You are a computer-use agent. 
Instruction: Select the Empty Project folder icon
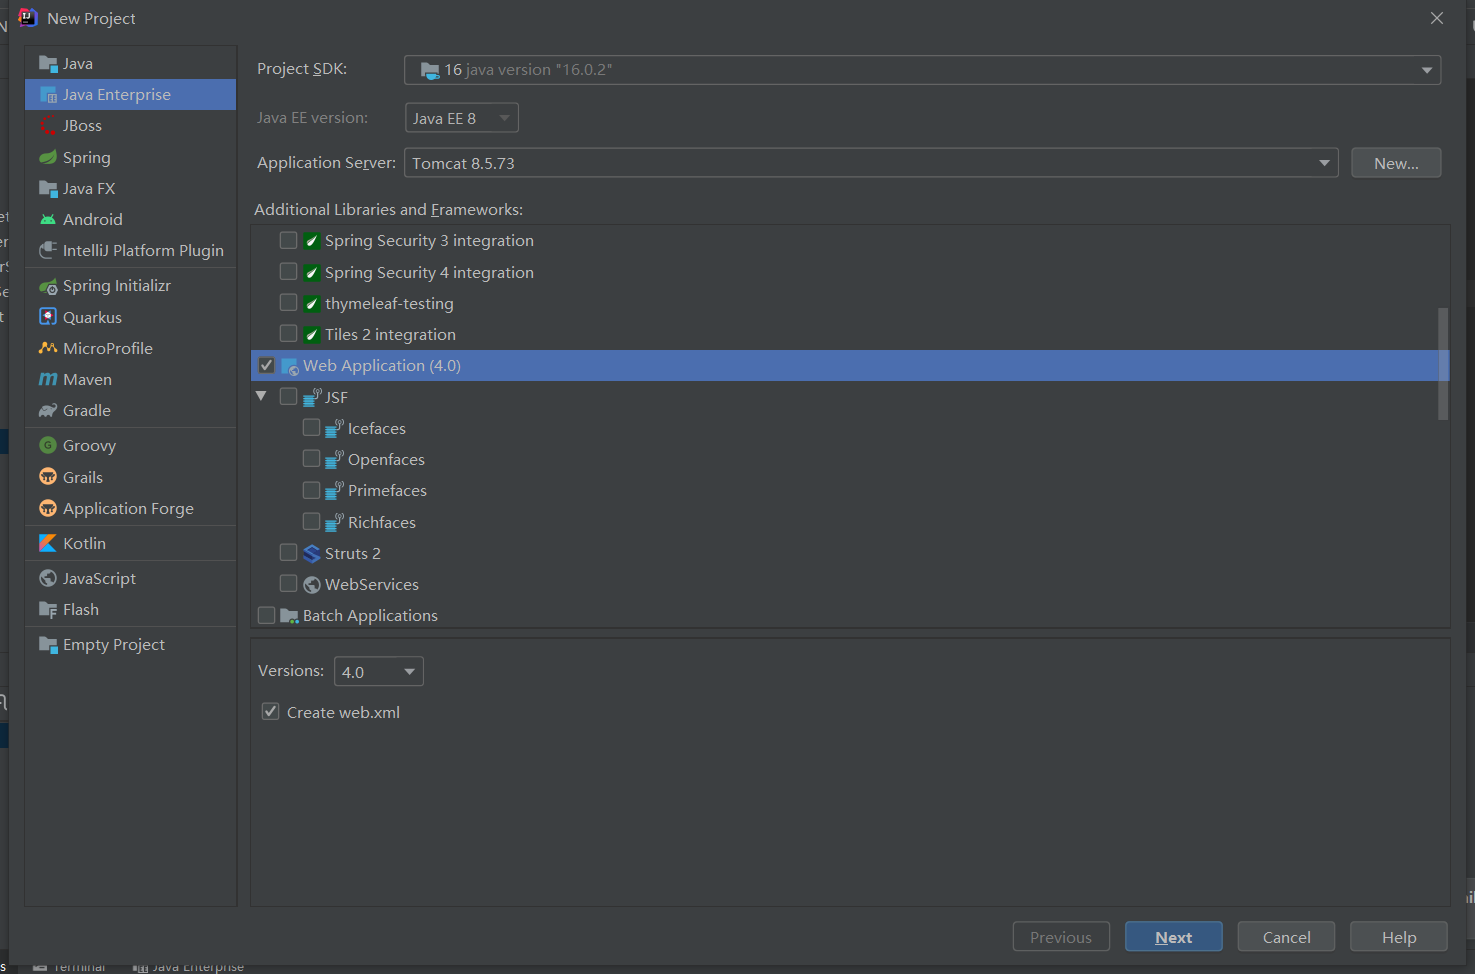pyautogui.click(x=48, y=645)
